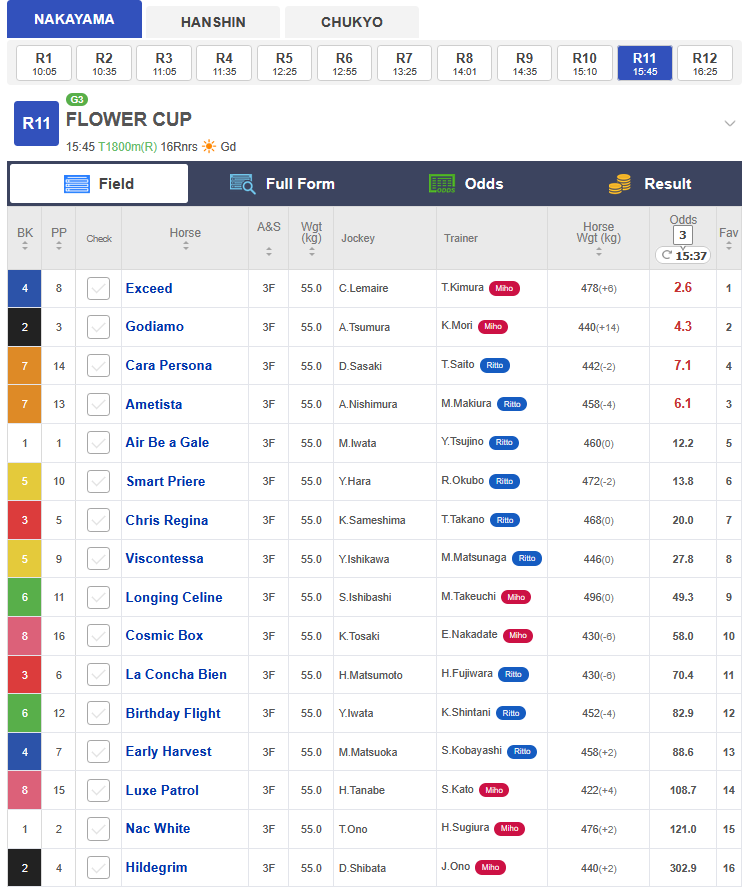
Task: Click the odds refresh icon at 15:37
Action: (666, 255)
